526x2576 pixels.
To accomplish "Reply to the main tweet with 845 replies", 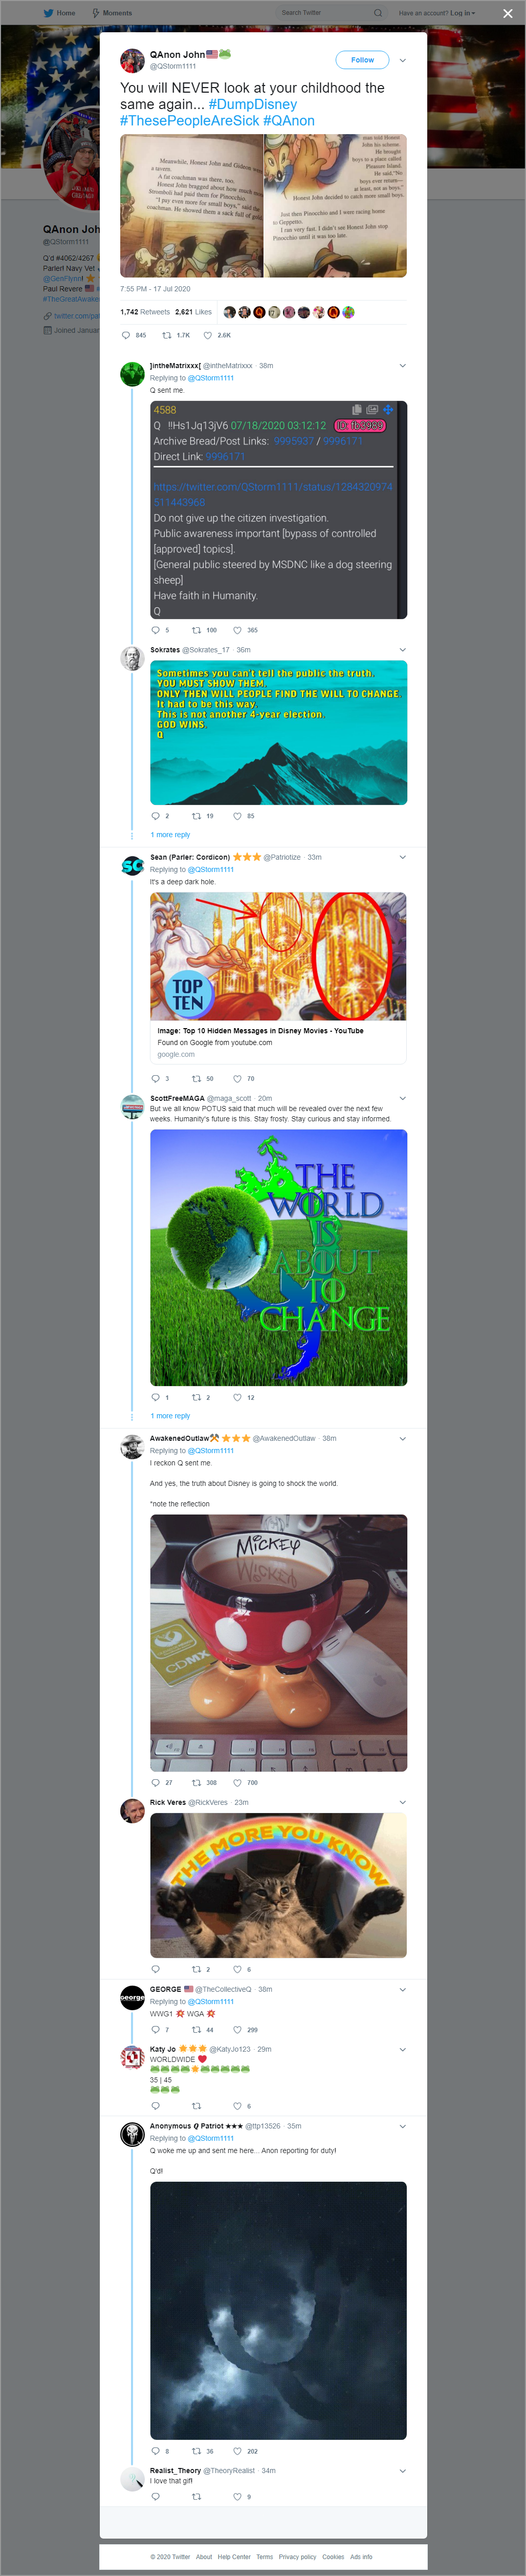I will pos(133,335).
